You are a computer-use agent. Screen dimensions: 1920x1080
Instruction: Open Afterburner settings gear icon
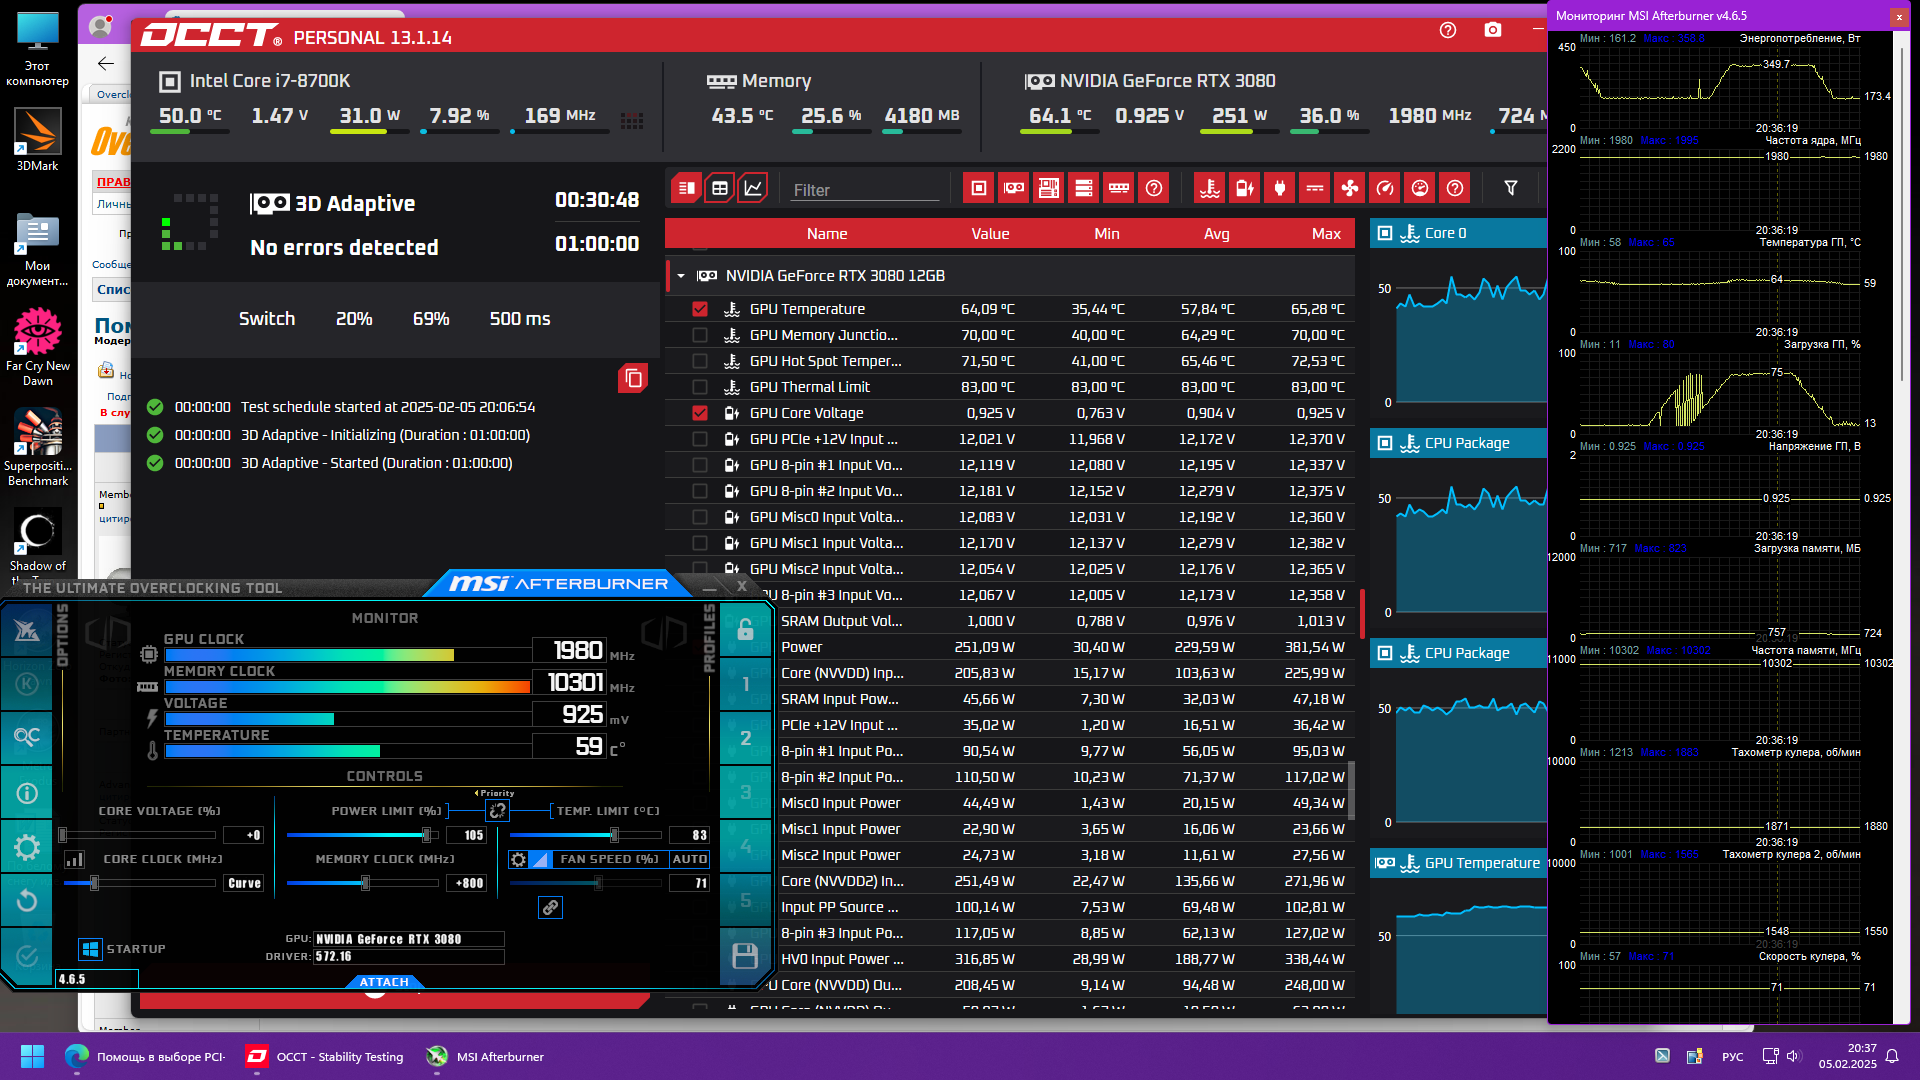click(27, 848)
